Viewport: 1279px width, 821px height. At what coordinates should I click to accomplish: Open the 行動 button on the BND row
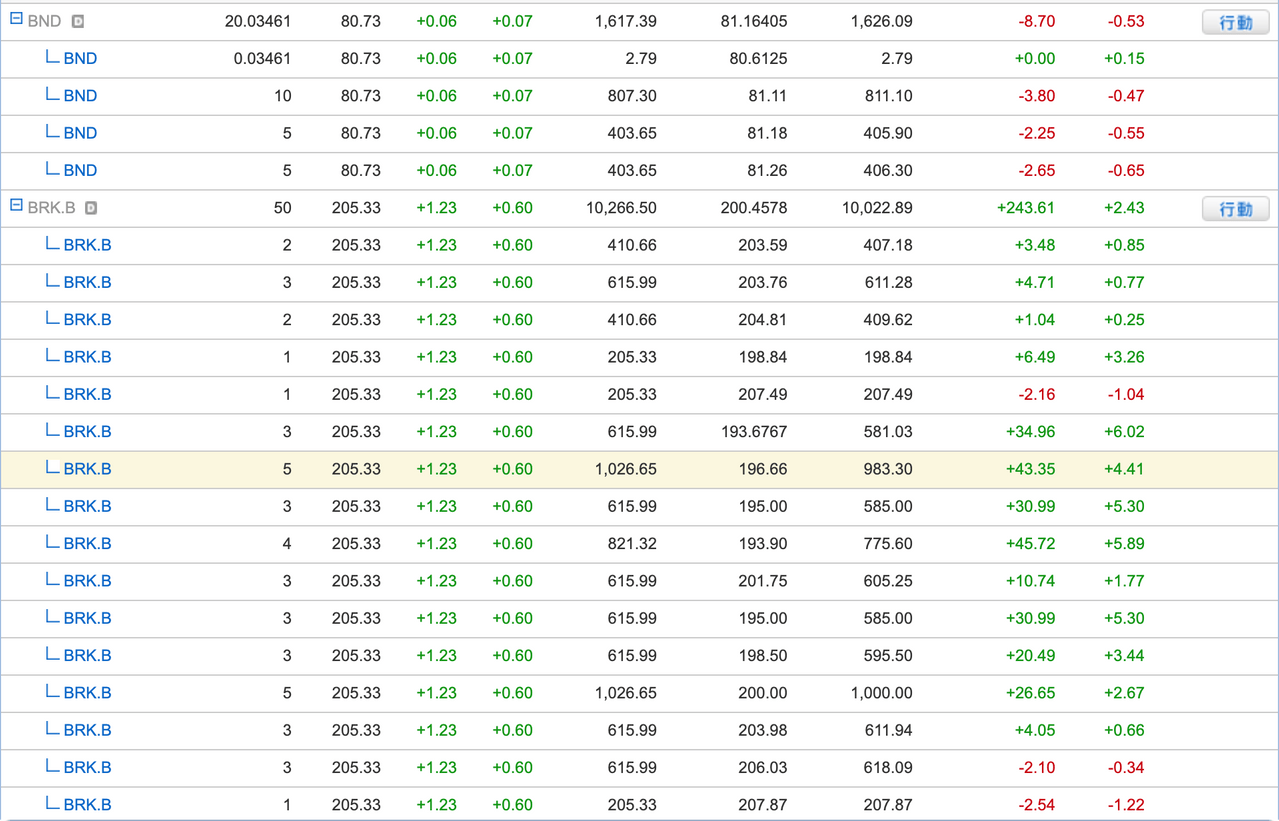coord(1236,22)
